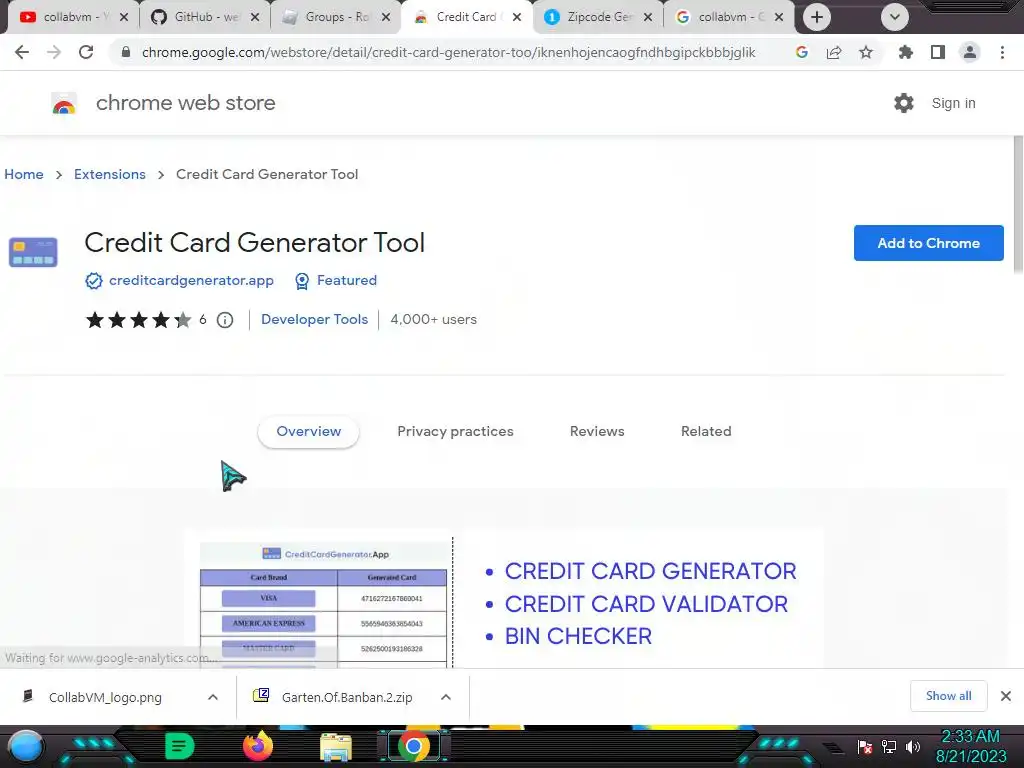
Task: Open CollabVM_logo.png download item
Action: (104, 697)
